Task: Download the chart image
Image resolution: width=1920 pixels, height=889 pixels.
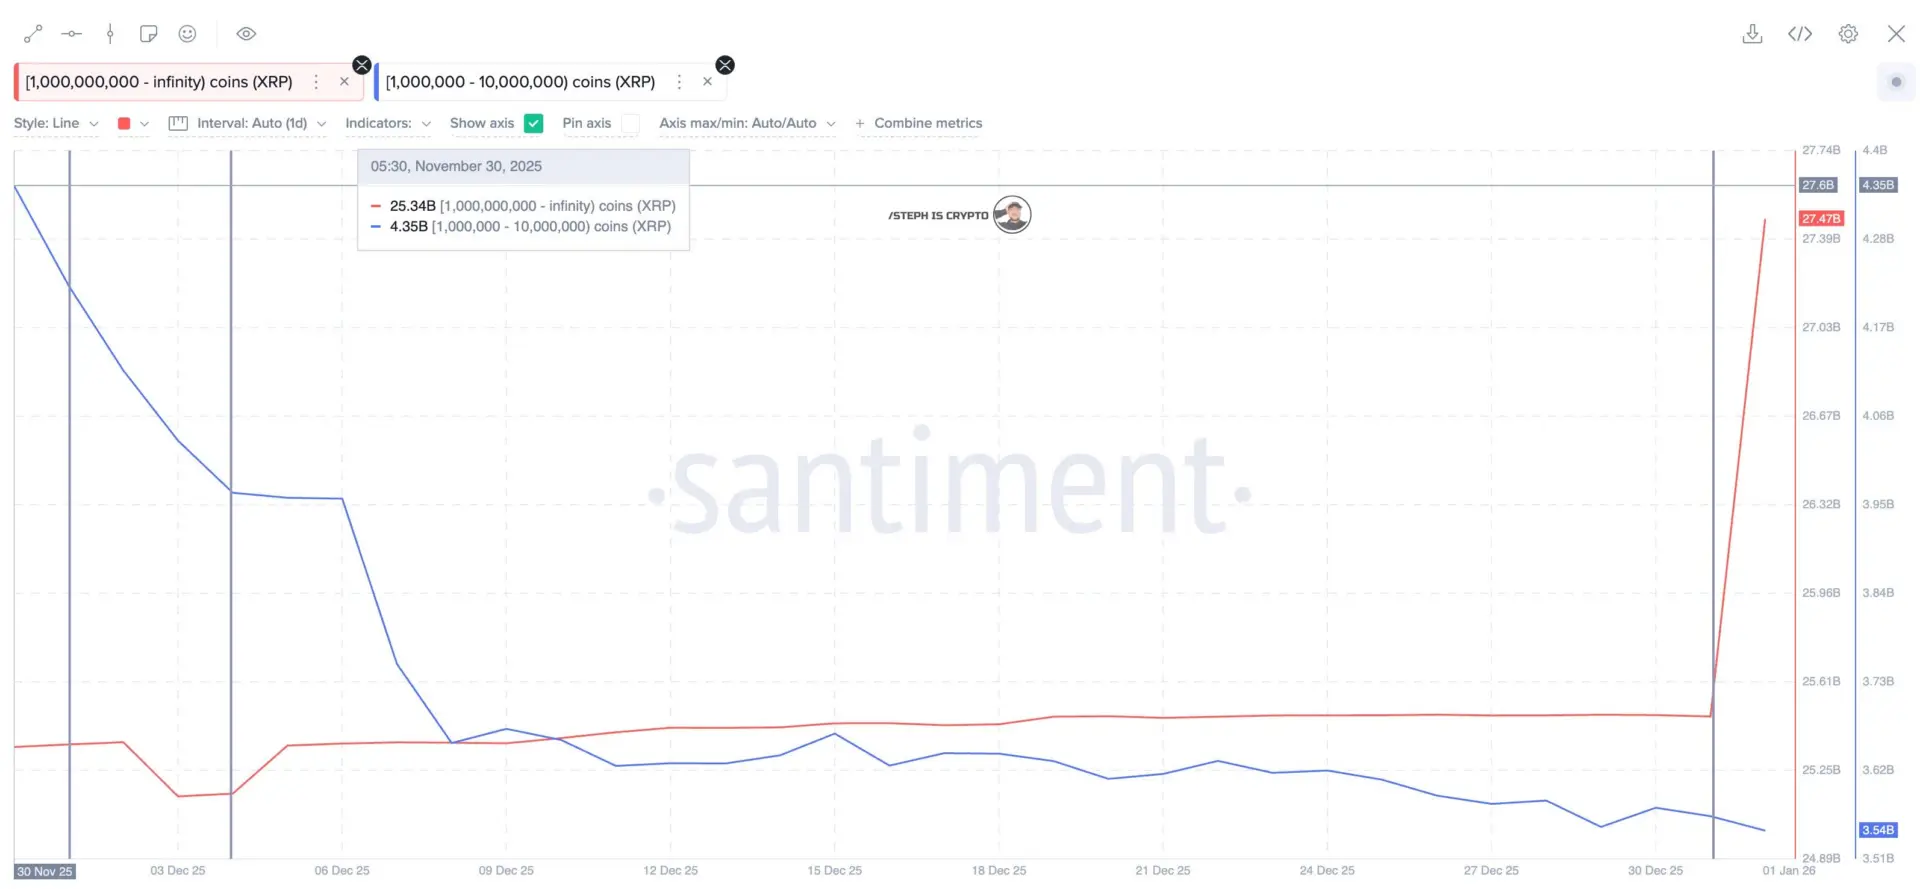Action: pos(1752,34)
